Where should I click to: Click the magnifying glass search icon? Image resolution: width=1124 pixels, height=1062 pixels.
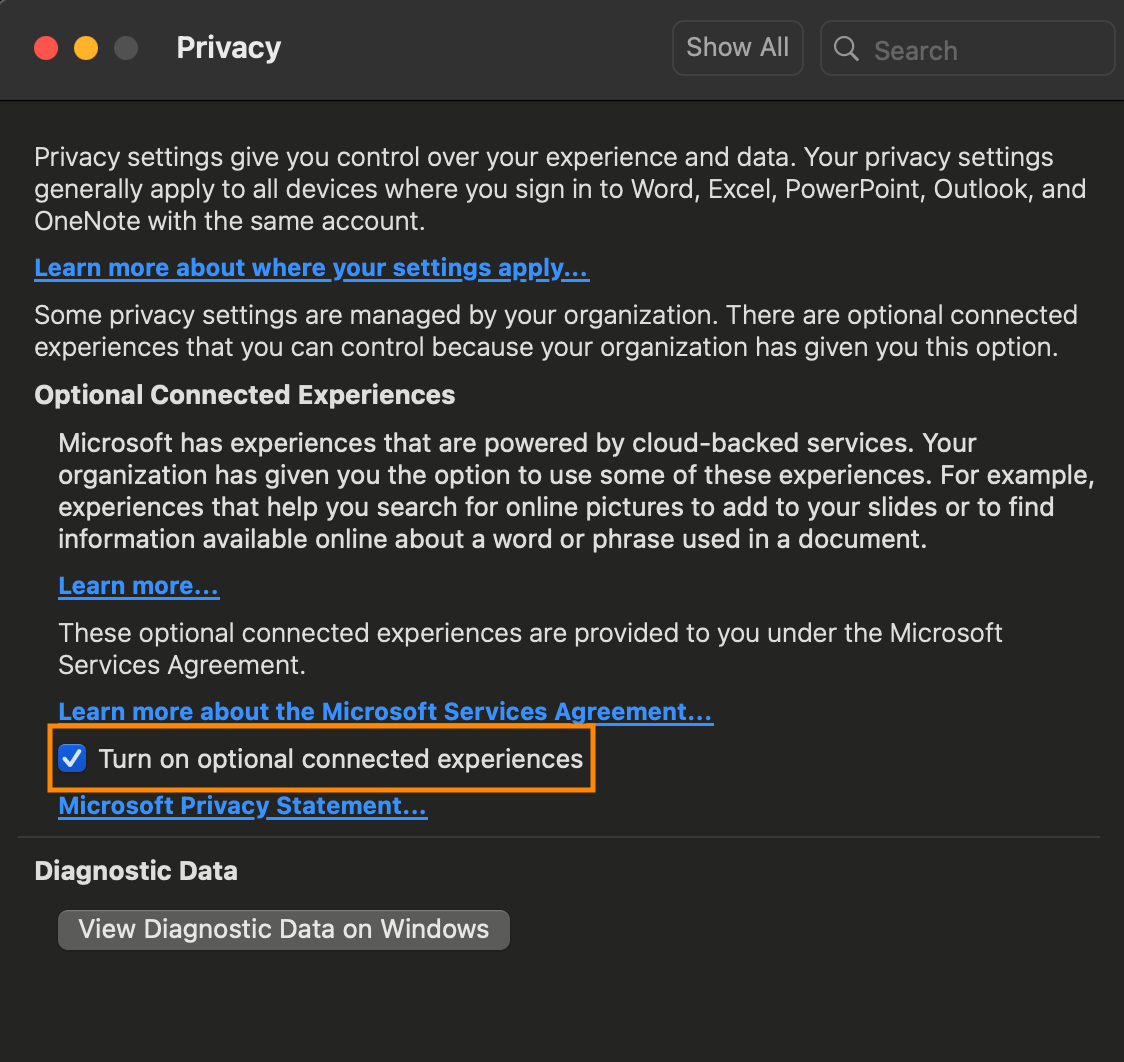846,49
